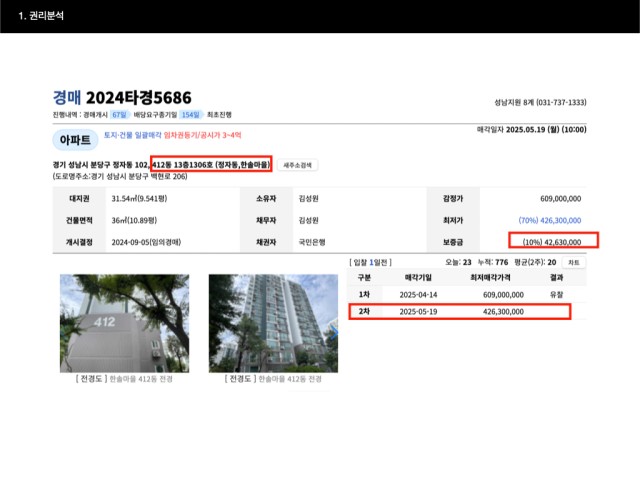
Task: Click the 매각기일 column header
Action: click(x=418, y=278)
